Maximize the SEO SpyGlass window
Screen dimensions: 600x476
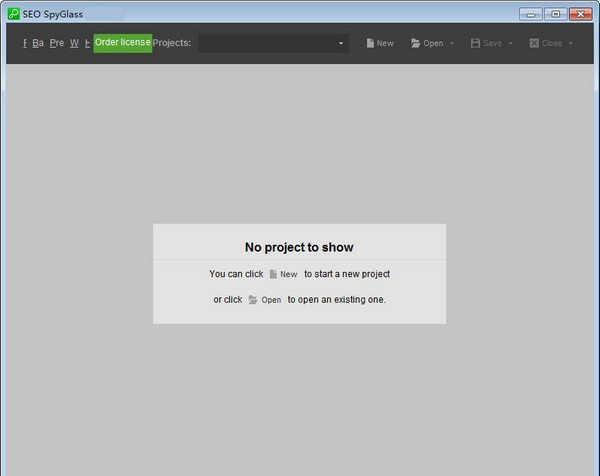556,15
